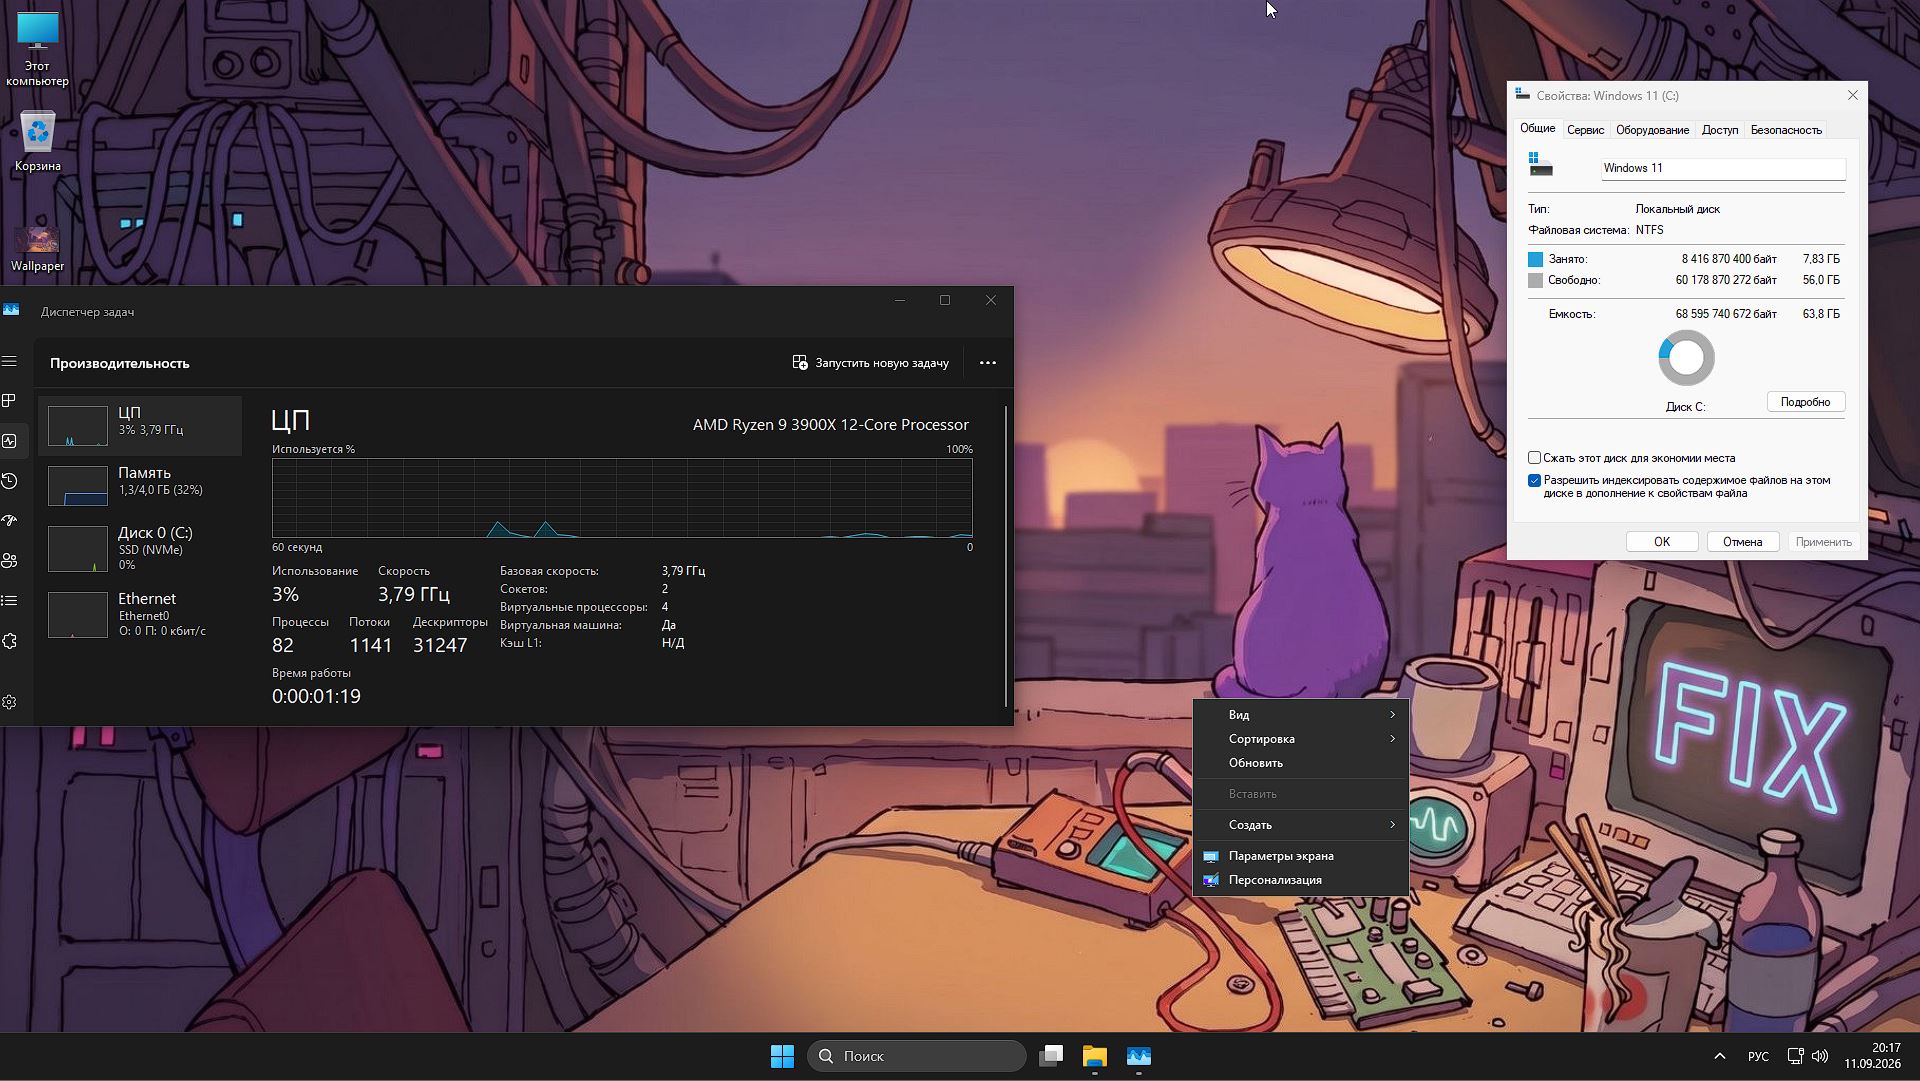1920x1081 pixels.
Task: Expand the Создать submenu
Action: (x=1301, y=825)
